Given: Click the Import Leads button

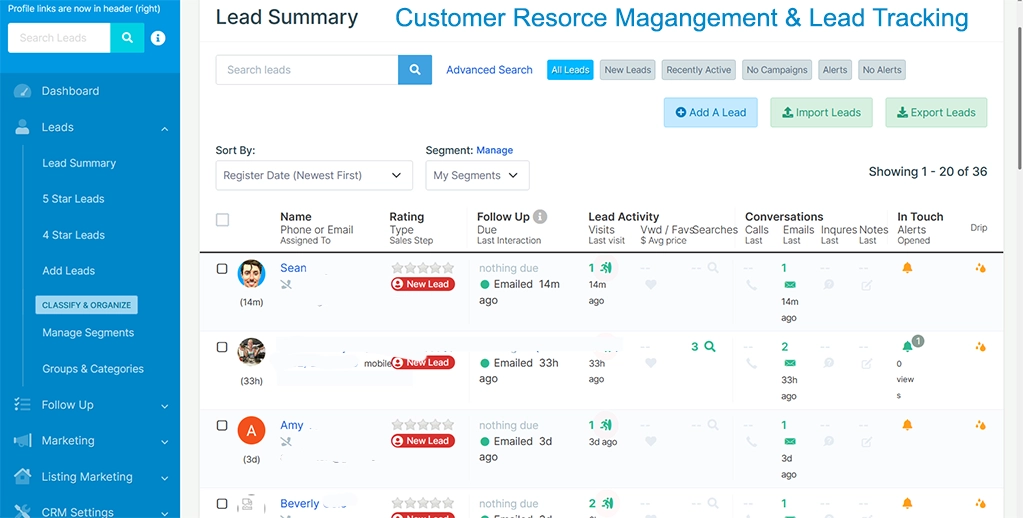Looking at the screenshot, I should pos(821,112).
